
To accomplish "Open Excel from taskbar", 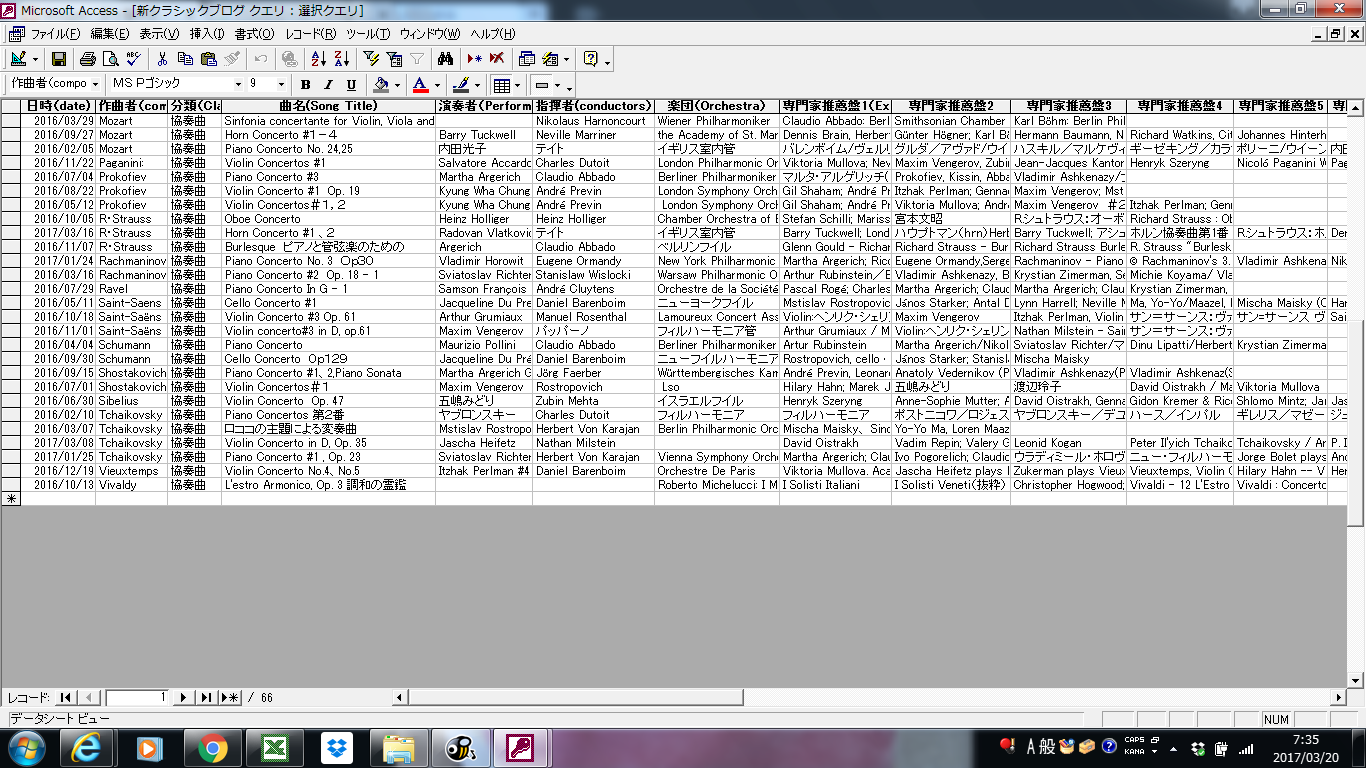I will pos(273,747).
